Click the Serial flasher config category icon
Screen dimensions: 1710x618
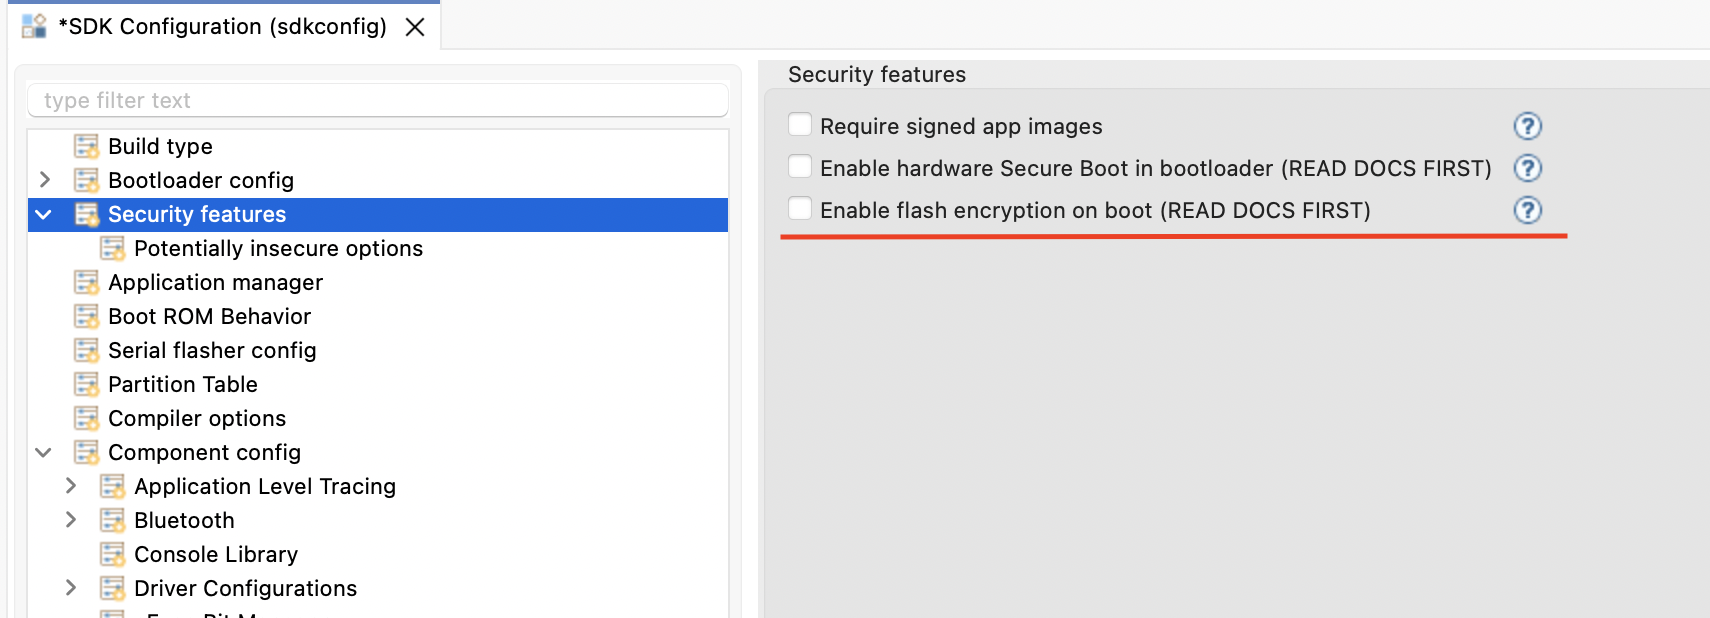click(x=86, y=350)
